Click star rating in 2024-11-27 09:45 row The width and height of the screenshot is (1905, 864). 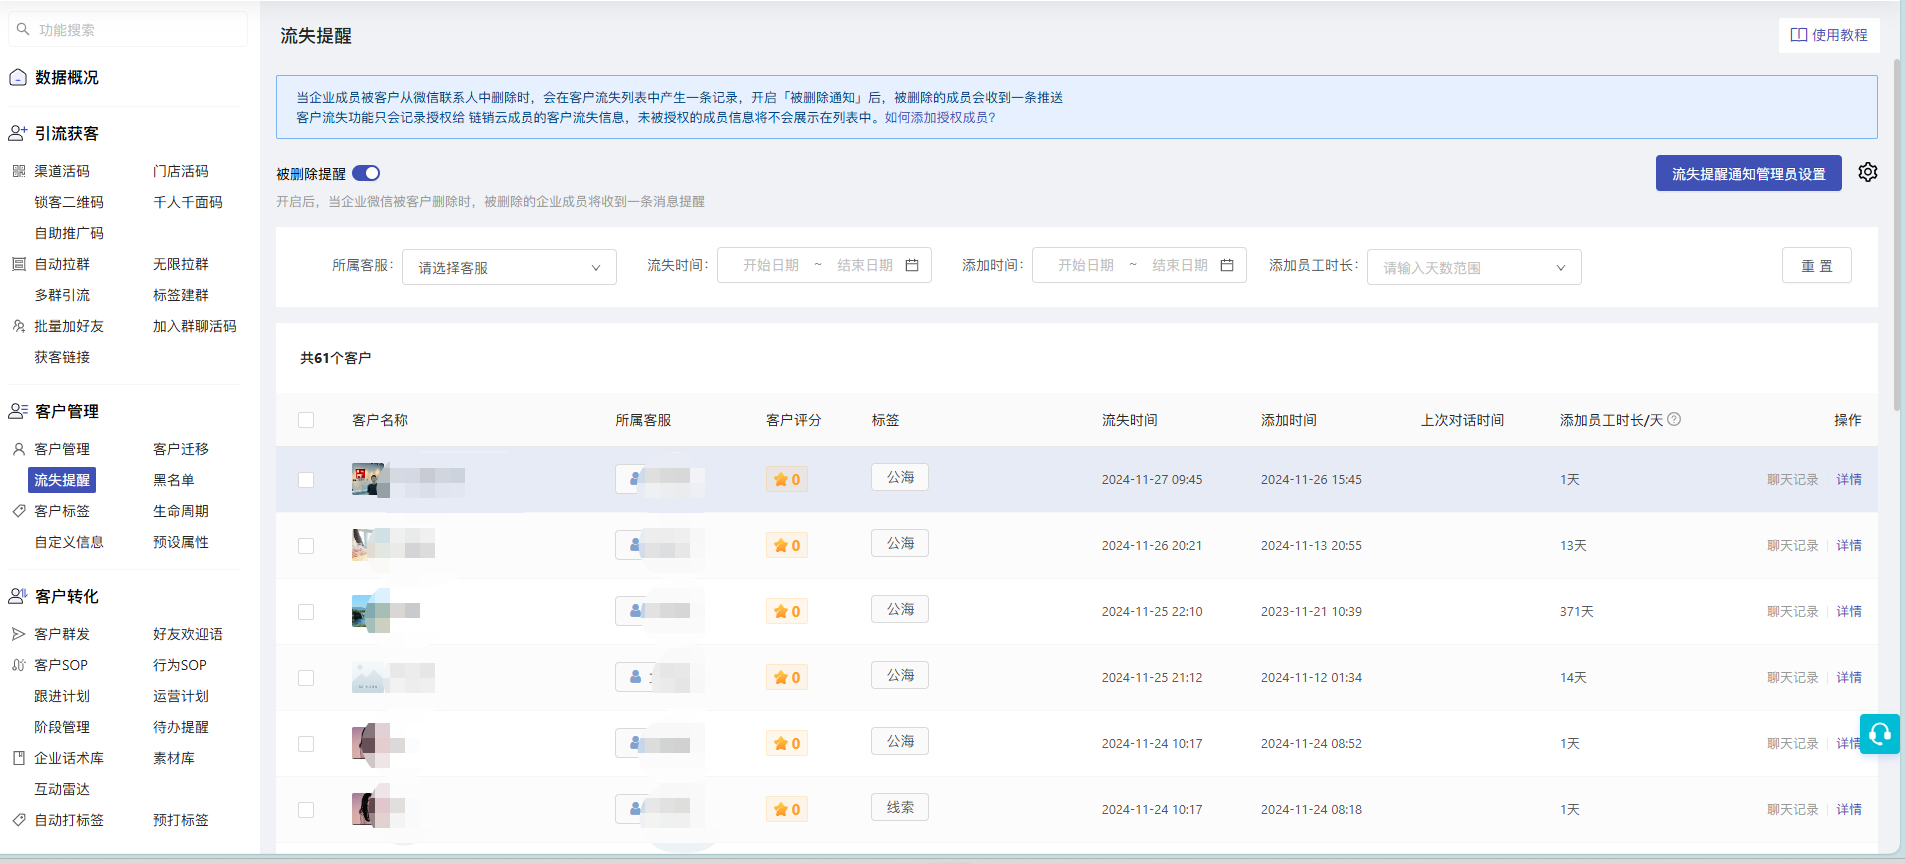pos(787,479)
